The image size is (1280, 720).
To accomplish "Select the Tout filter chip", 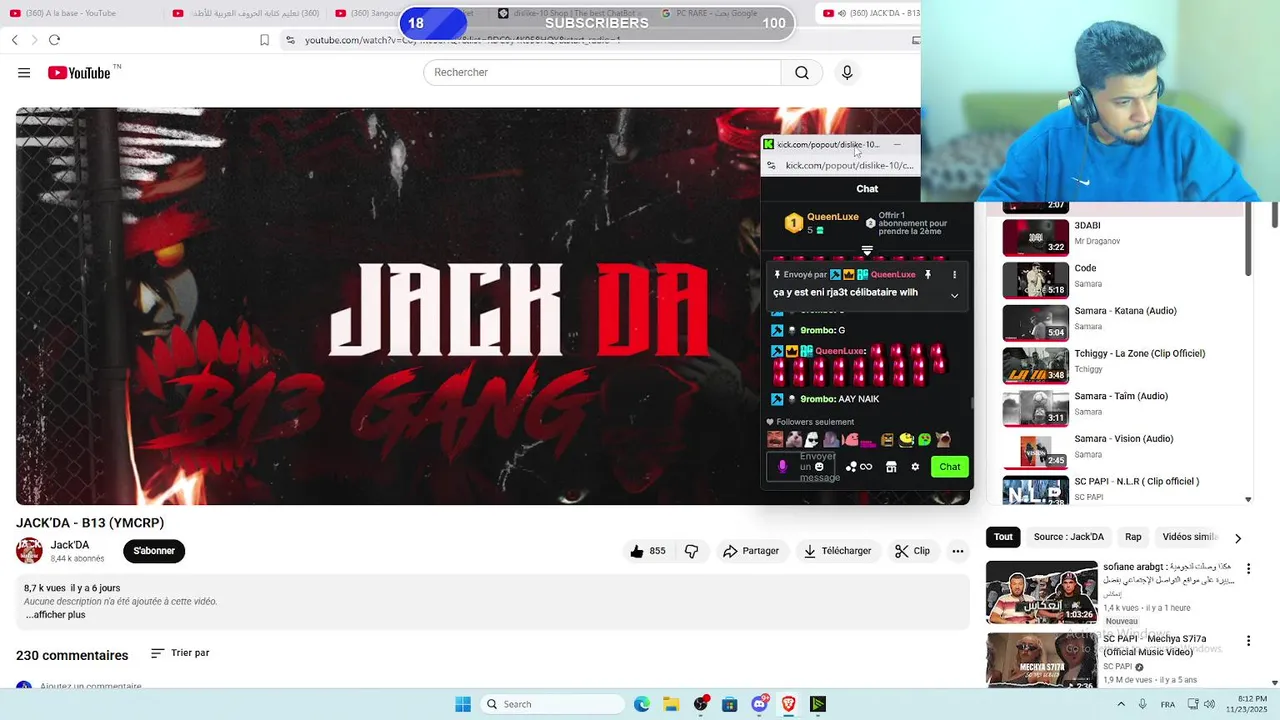I will point(1003,537).
